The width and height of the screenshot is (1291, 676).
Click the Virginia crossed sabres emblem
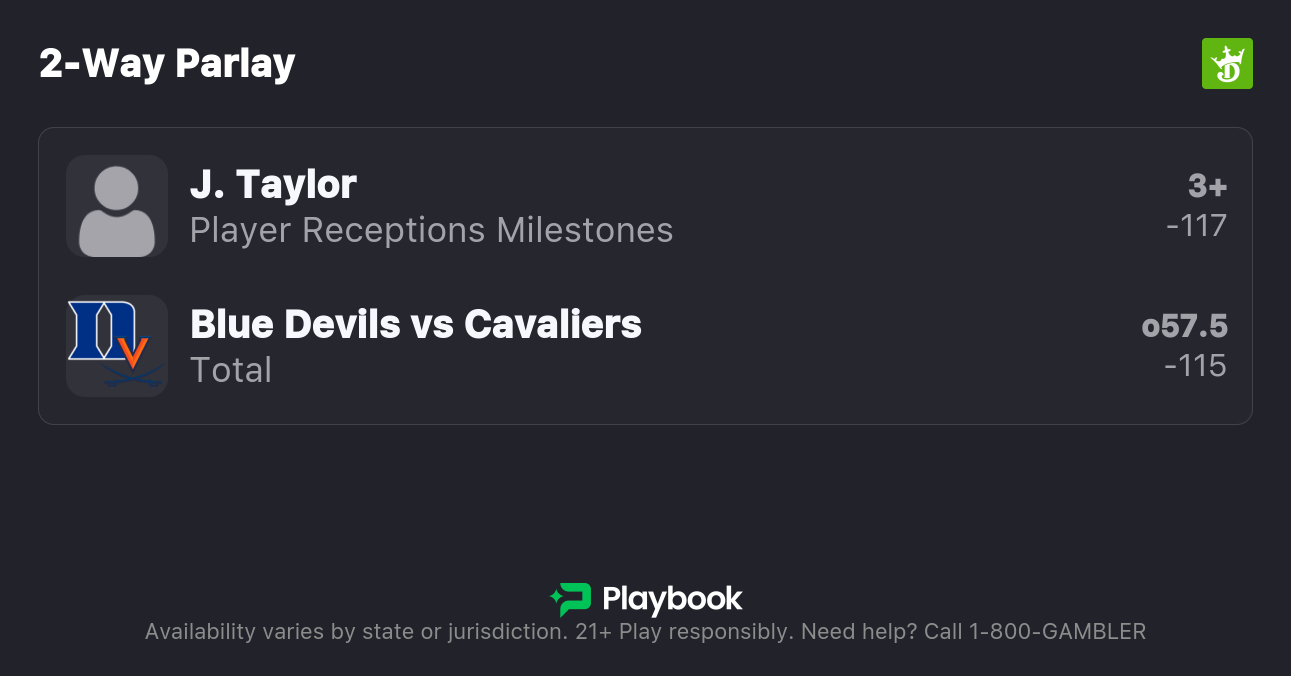click(x=133, y=378)
